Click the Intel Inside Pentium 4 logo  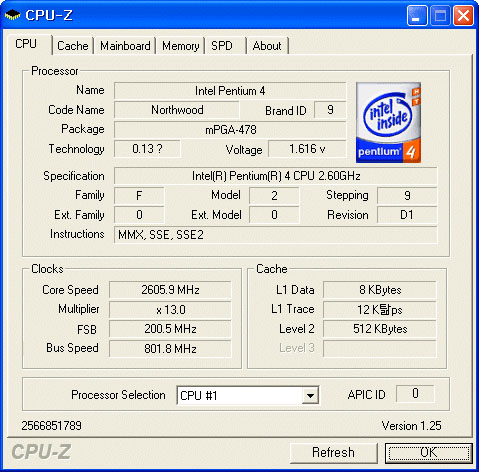(x=388, y=122)
